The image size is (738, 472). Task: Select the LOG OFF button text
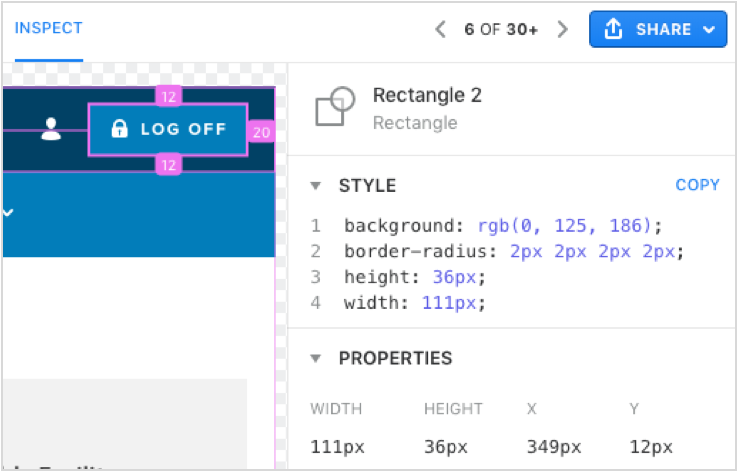pos(183,129)
